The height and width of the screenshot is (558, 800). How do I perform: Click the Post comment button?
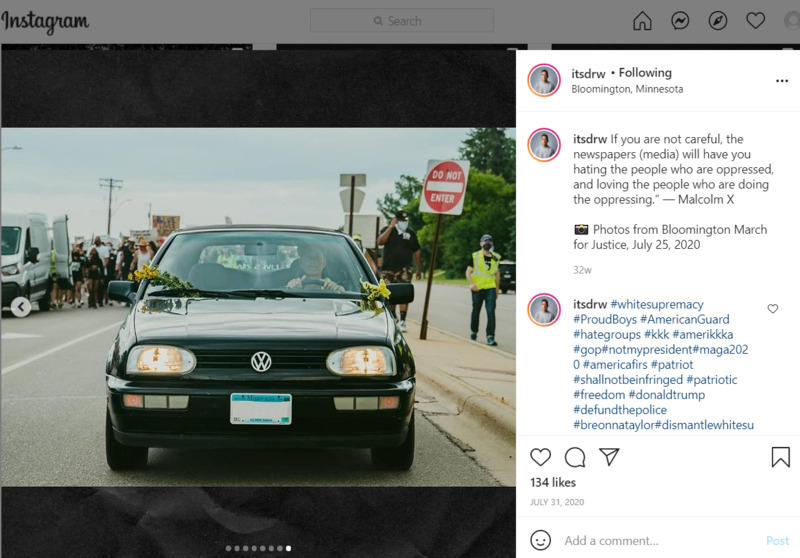tap(777, 540)
